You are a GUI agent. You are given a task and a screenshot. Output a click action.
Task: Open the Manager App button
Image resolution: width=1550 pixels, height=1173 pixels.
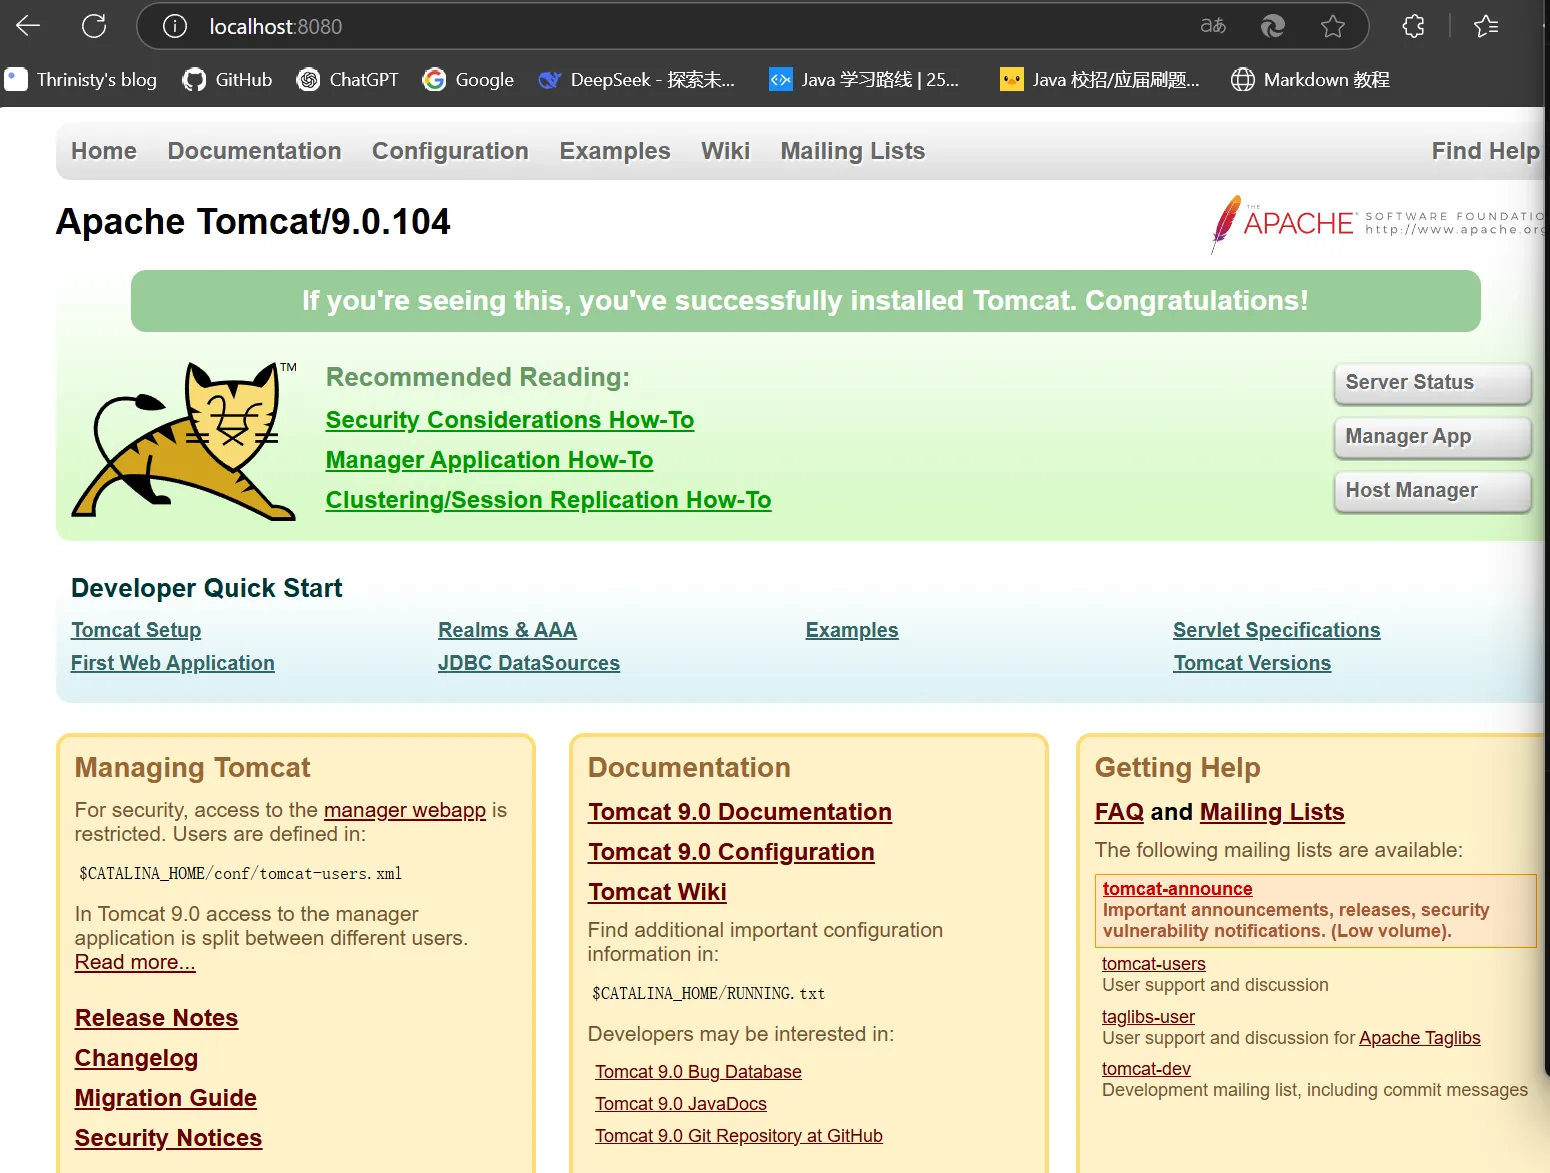1431,437
